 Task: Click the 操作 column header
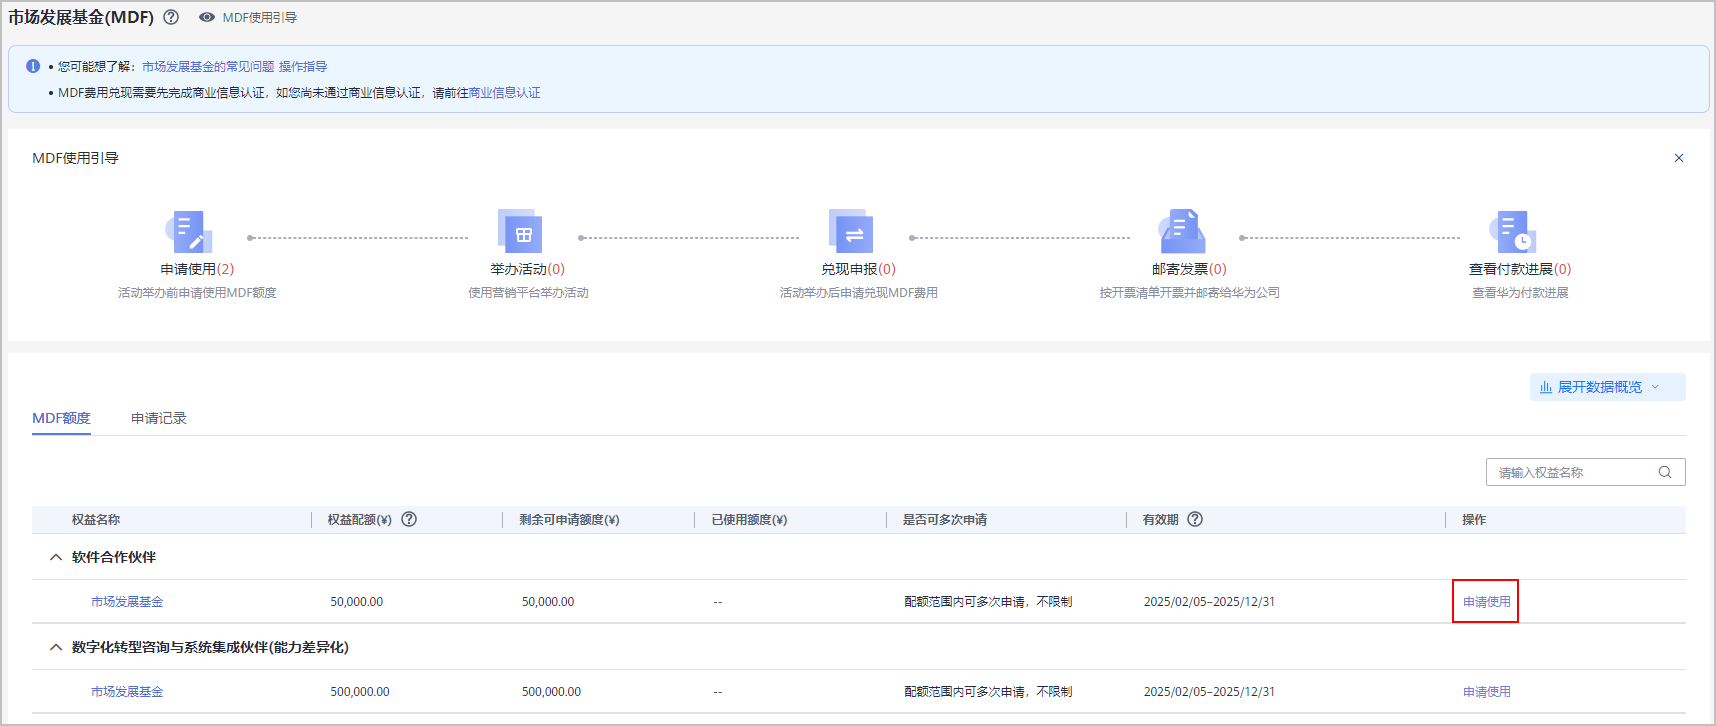(1474, 520)
